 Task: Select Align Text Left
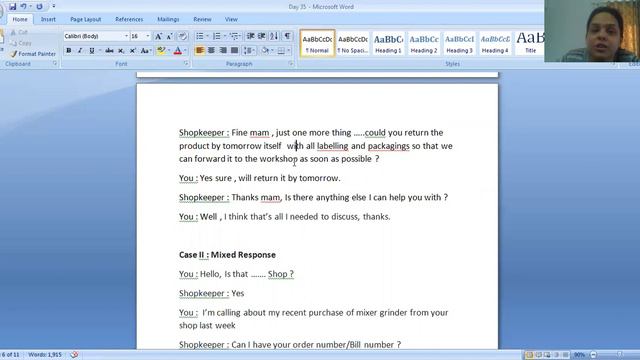[x=200, y=51]
